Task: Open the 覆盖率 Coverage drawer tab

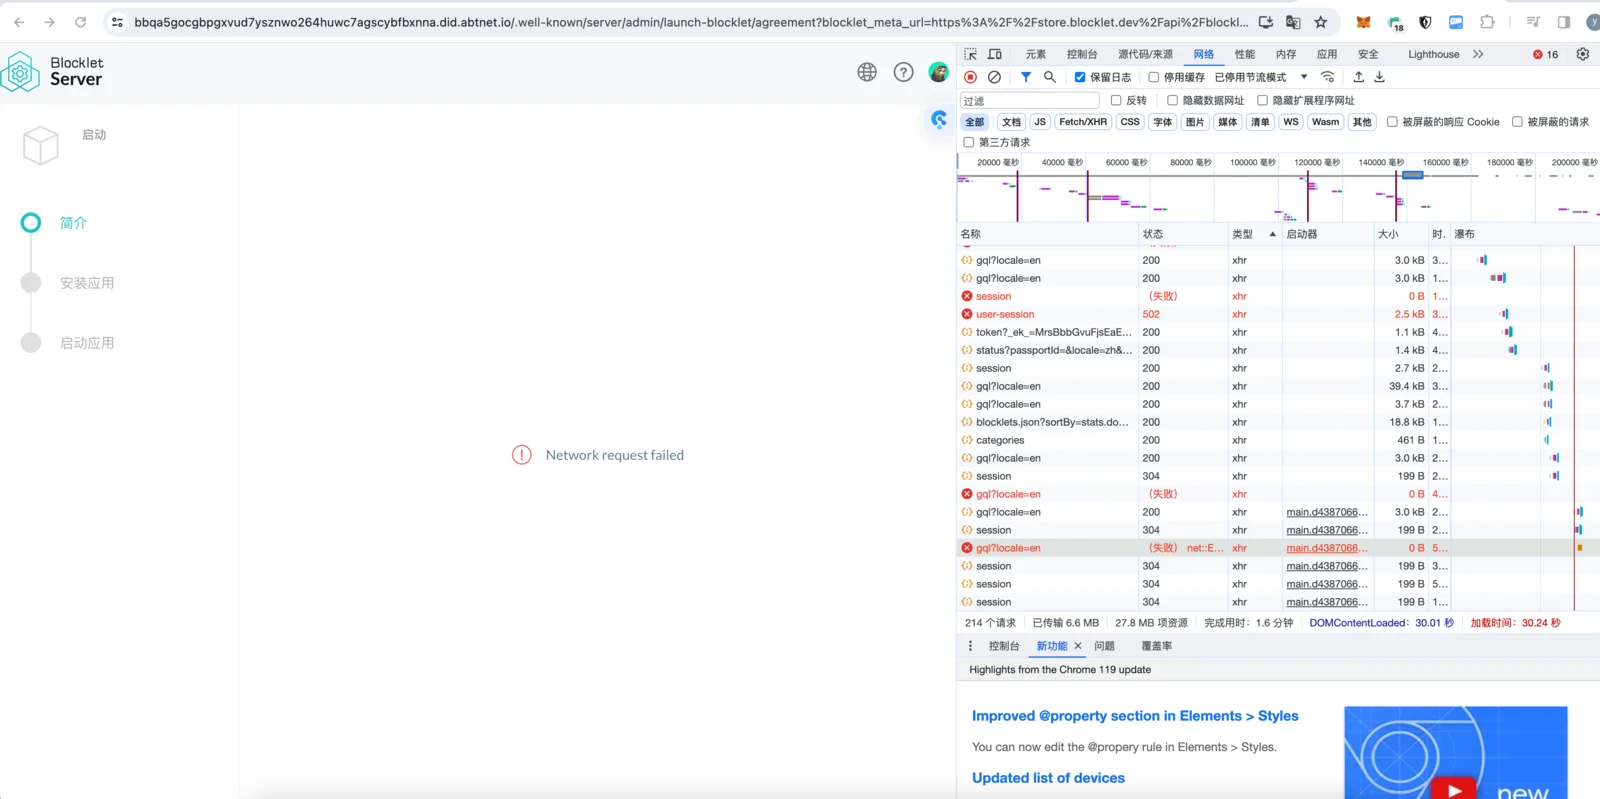Action: (1156, 646)
